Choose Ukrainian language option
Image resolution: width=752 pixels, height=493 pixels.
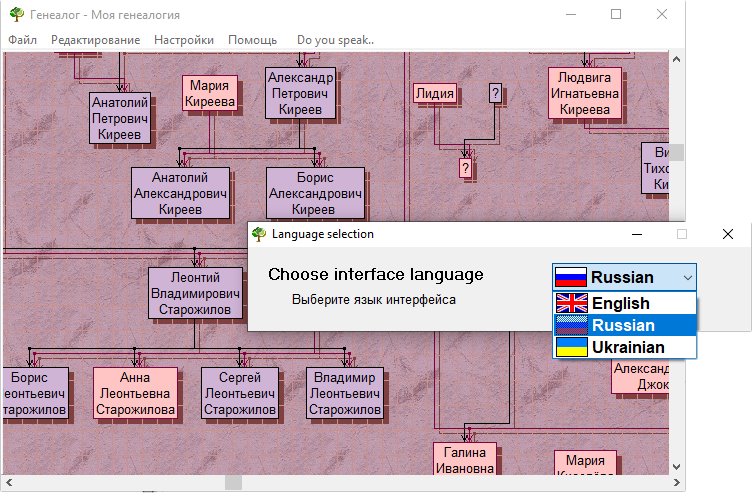coord(623,347)
